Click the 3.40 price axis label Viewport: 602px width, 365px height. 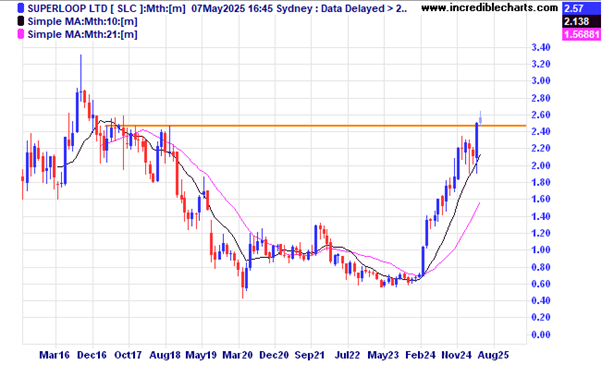pos(541,48)
